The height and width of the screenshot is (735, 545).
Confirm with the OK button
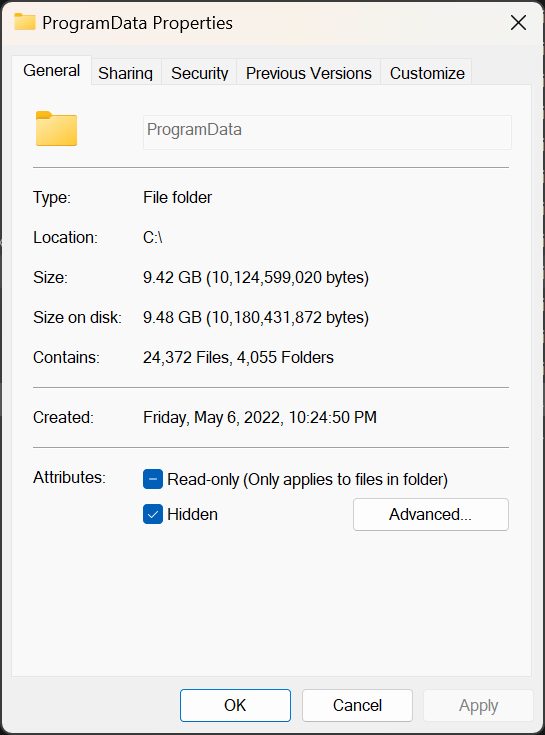(235, 705)
